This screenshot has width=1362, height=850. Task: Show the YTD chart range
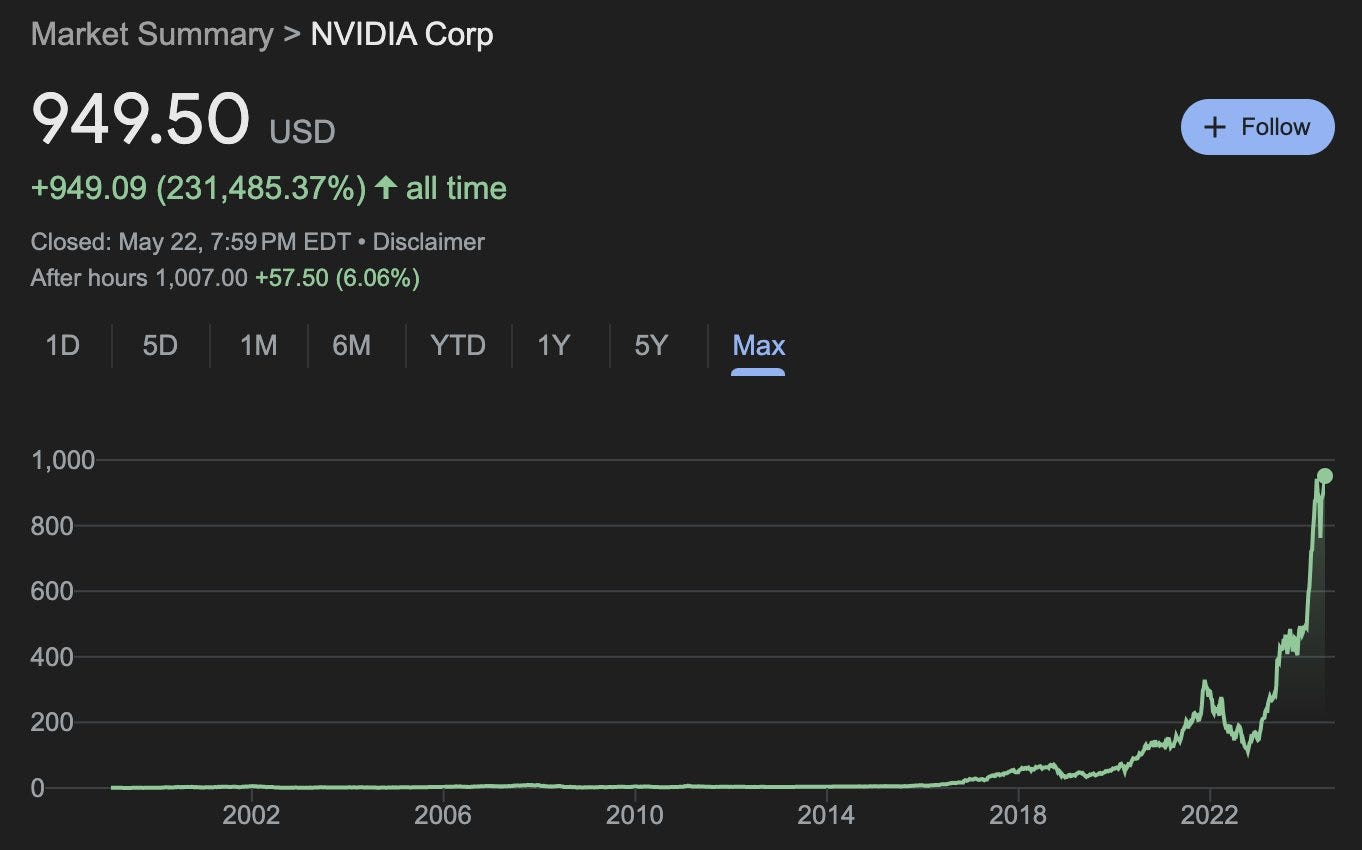click(x=458, y=346)
